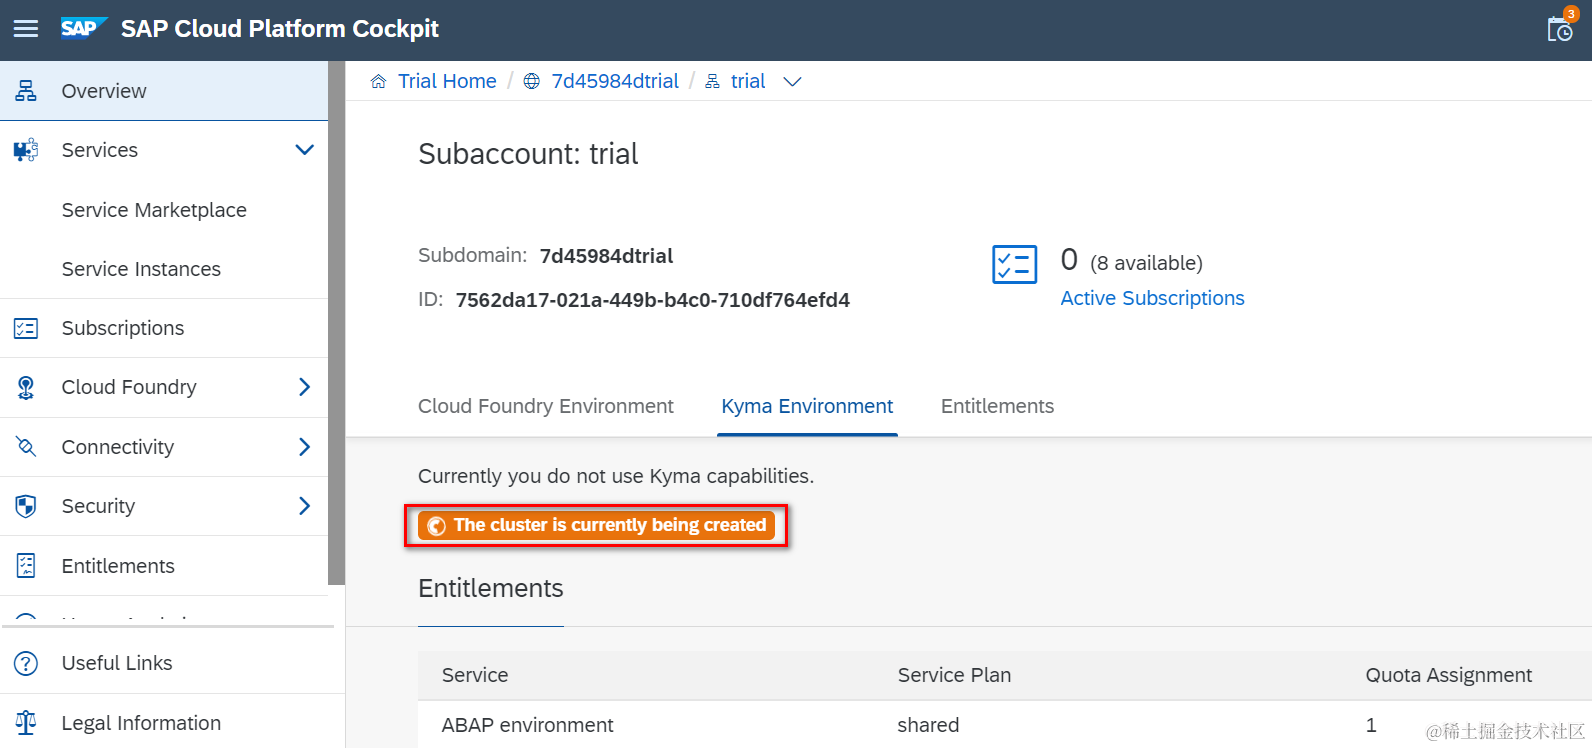Open the Active Subscriptions link
This screenshot has width=1592, height=748.
(x=1152, y=298)
